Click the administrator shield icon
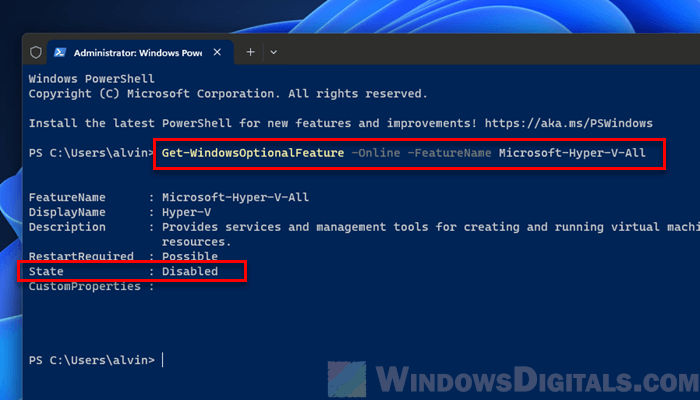This screenshot has height=400, width=700. [36, 52]
